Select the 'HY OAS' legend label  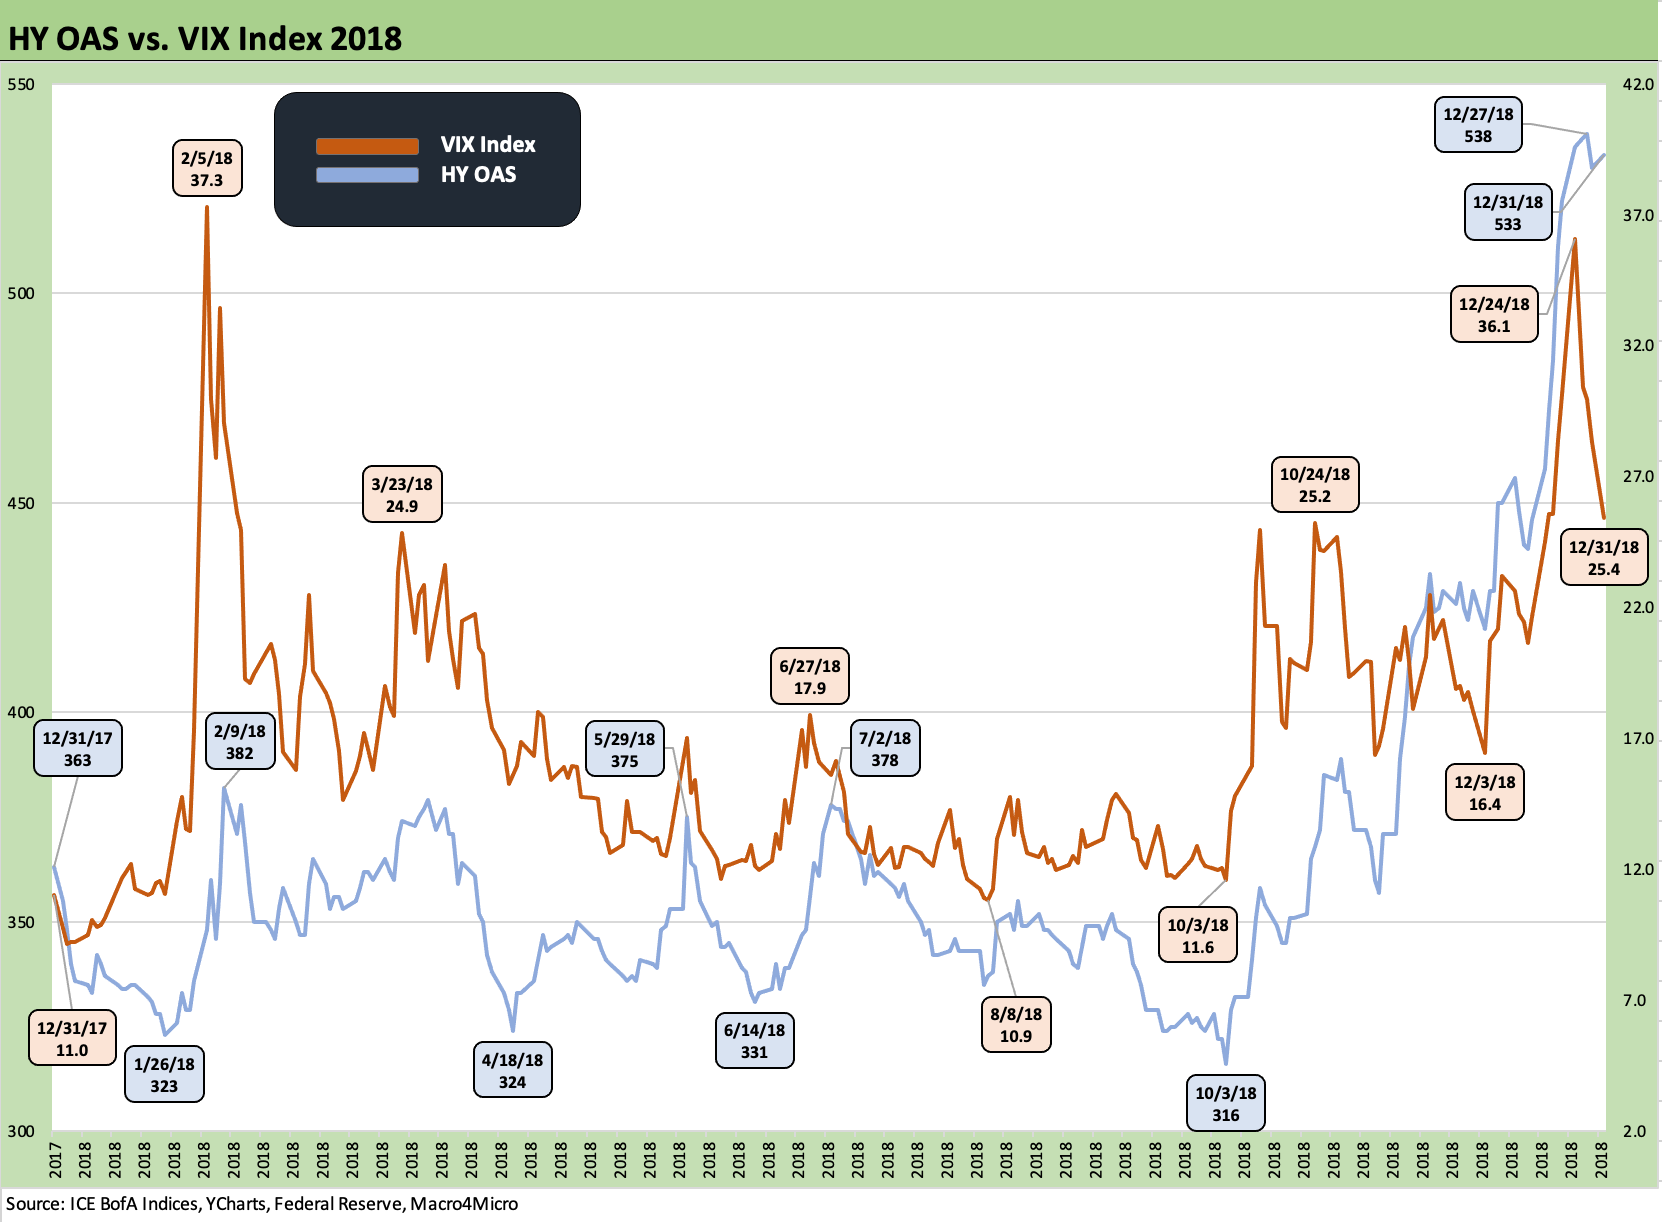tap(478, 175)
